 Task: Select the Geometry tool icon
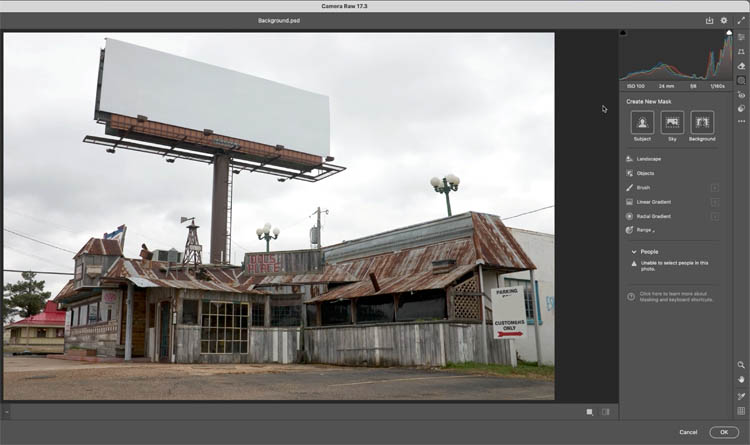(x=741, y=52)
